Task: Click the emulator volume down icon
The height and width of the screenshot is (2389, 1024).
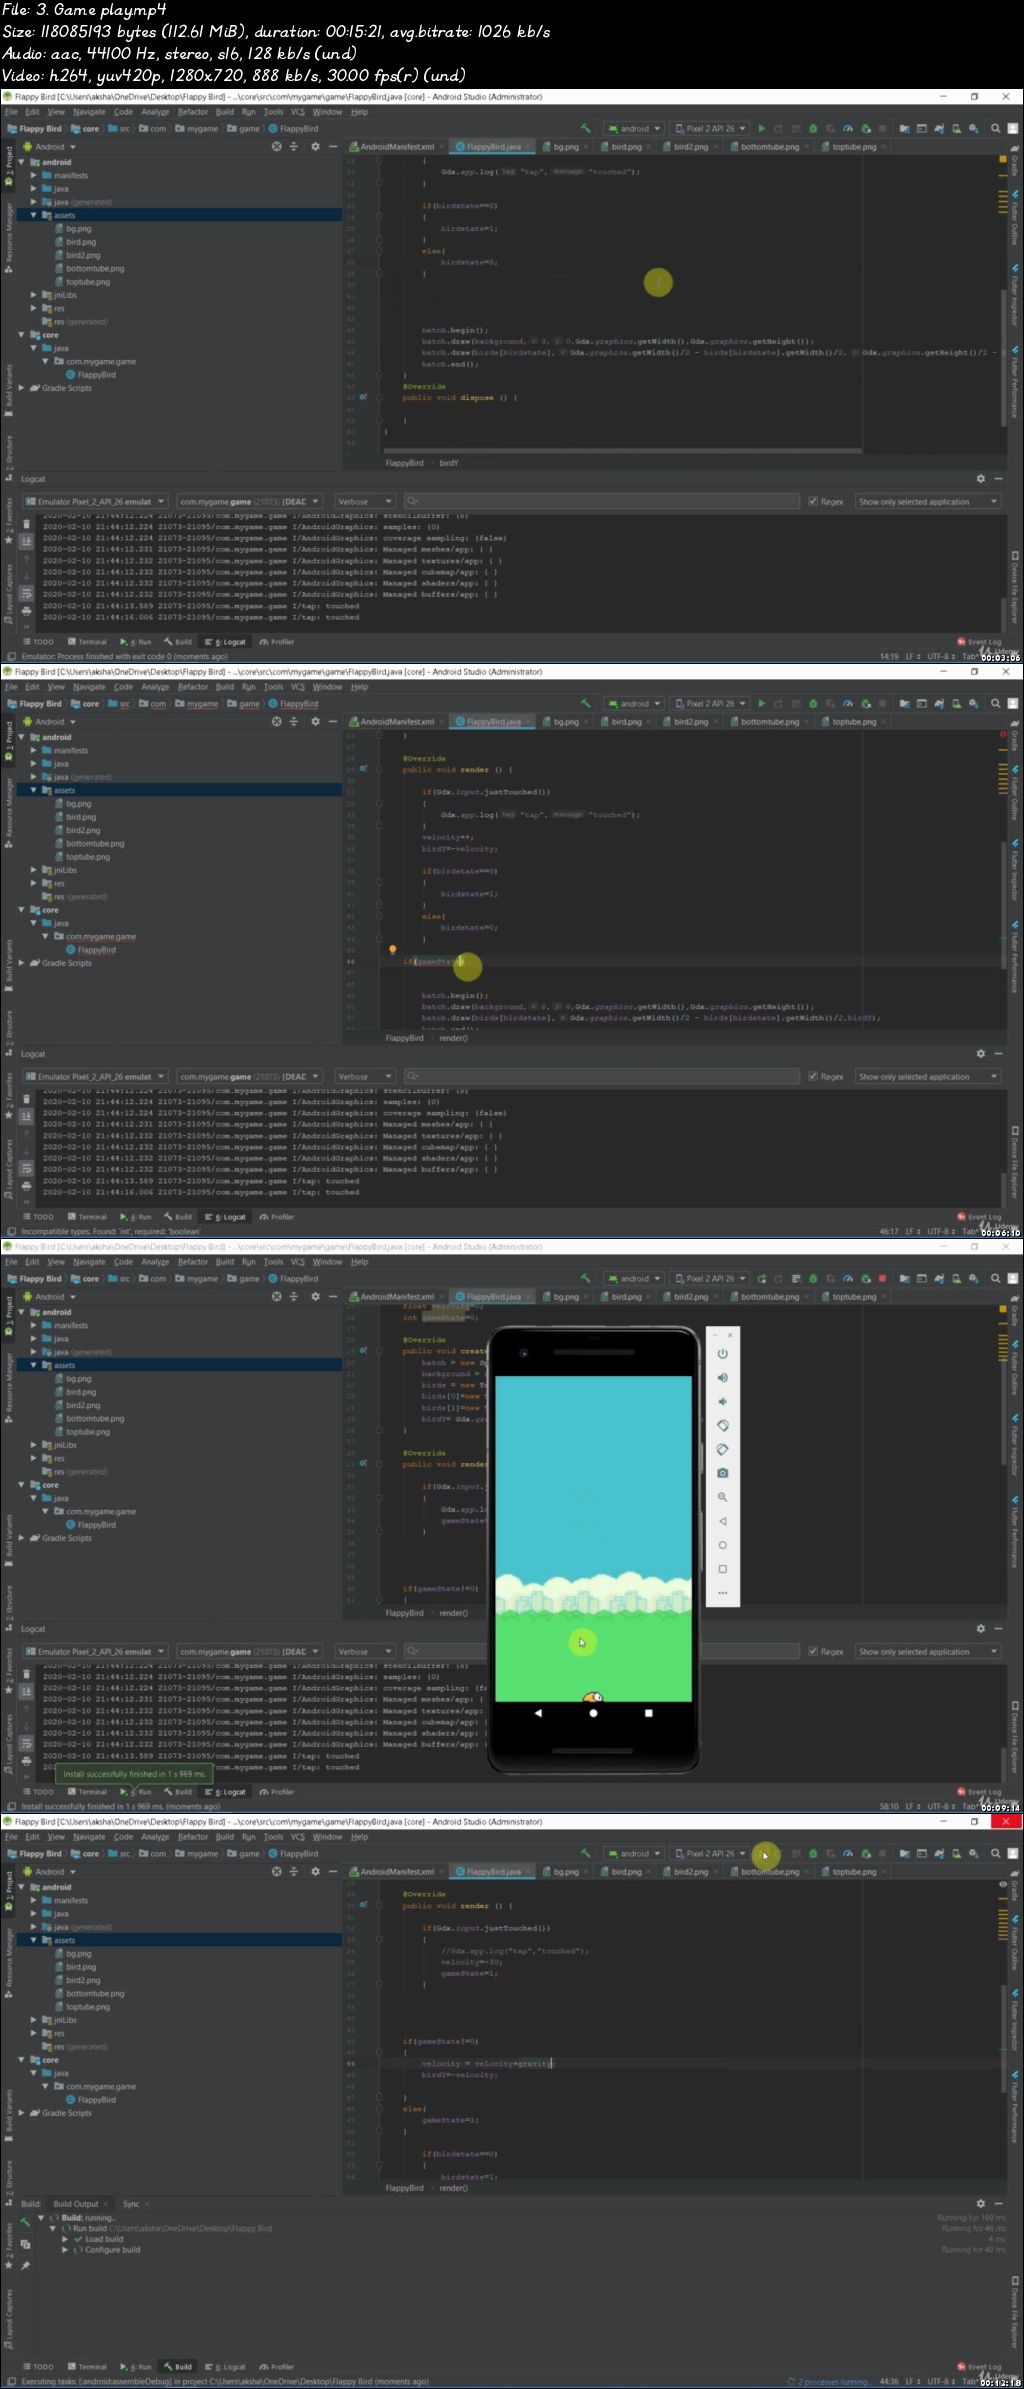Action: click(722, 1401)
